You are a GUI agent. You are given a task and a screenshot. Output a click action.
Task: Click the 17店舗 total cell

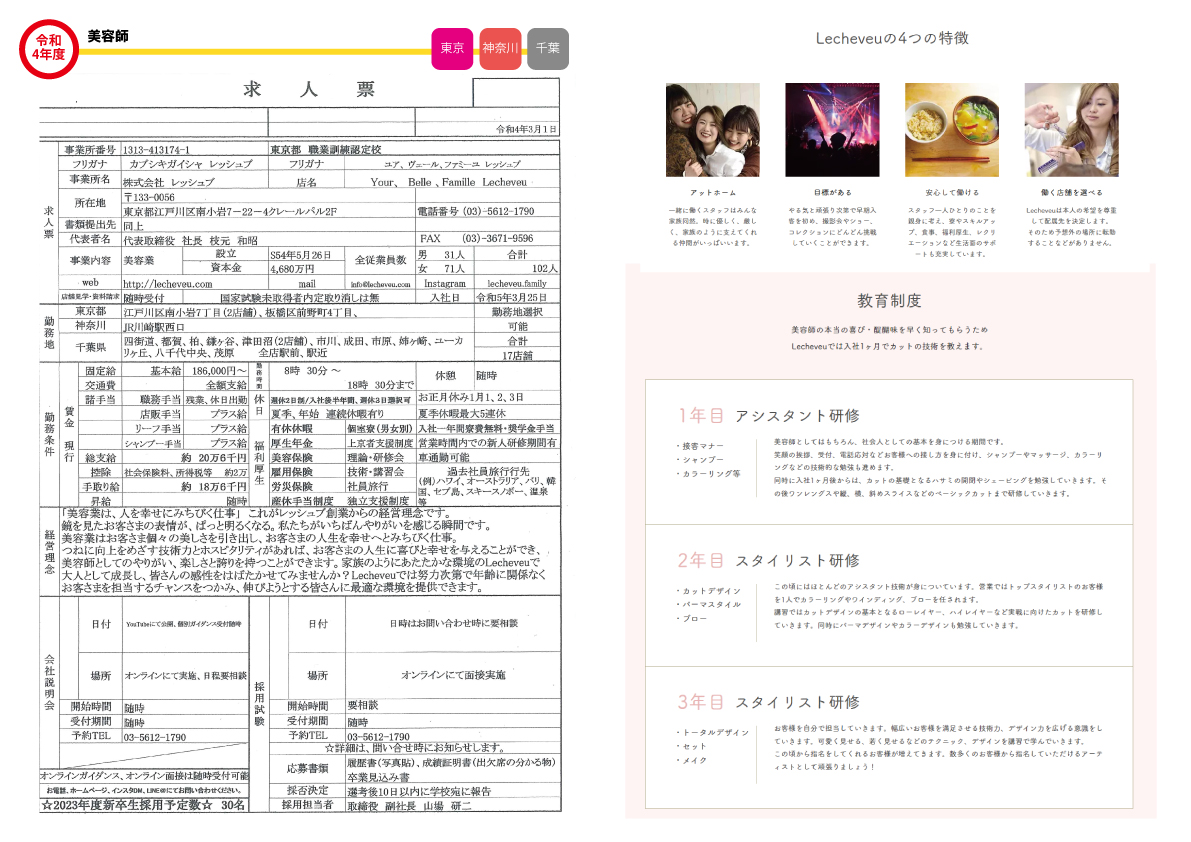(517, 355)
